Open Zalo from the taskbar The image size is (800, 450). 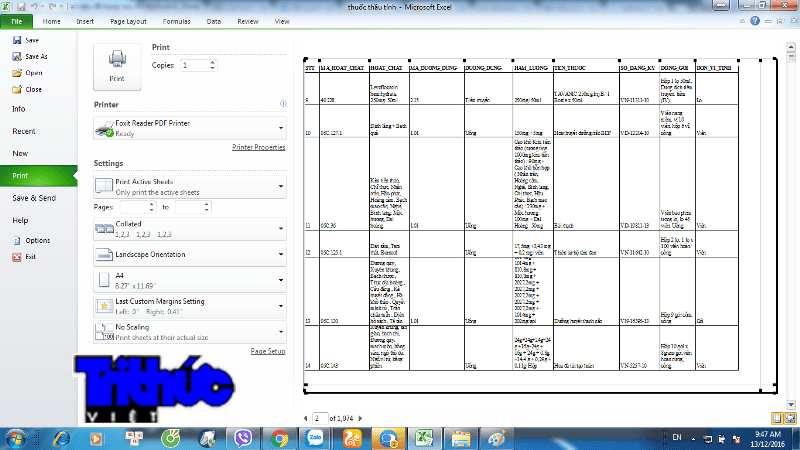coord(315,439)
